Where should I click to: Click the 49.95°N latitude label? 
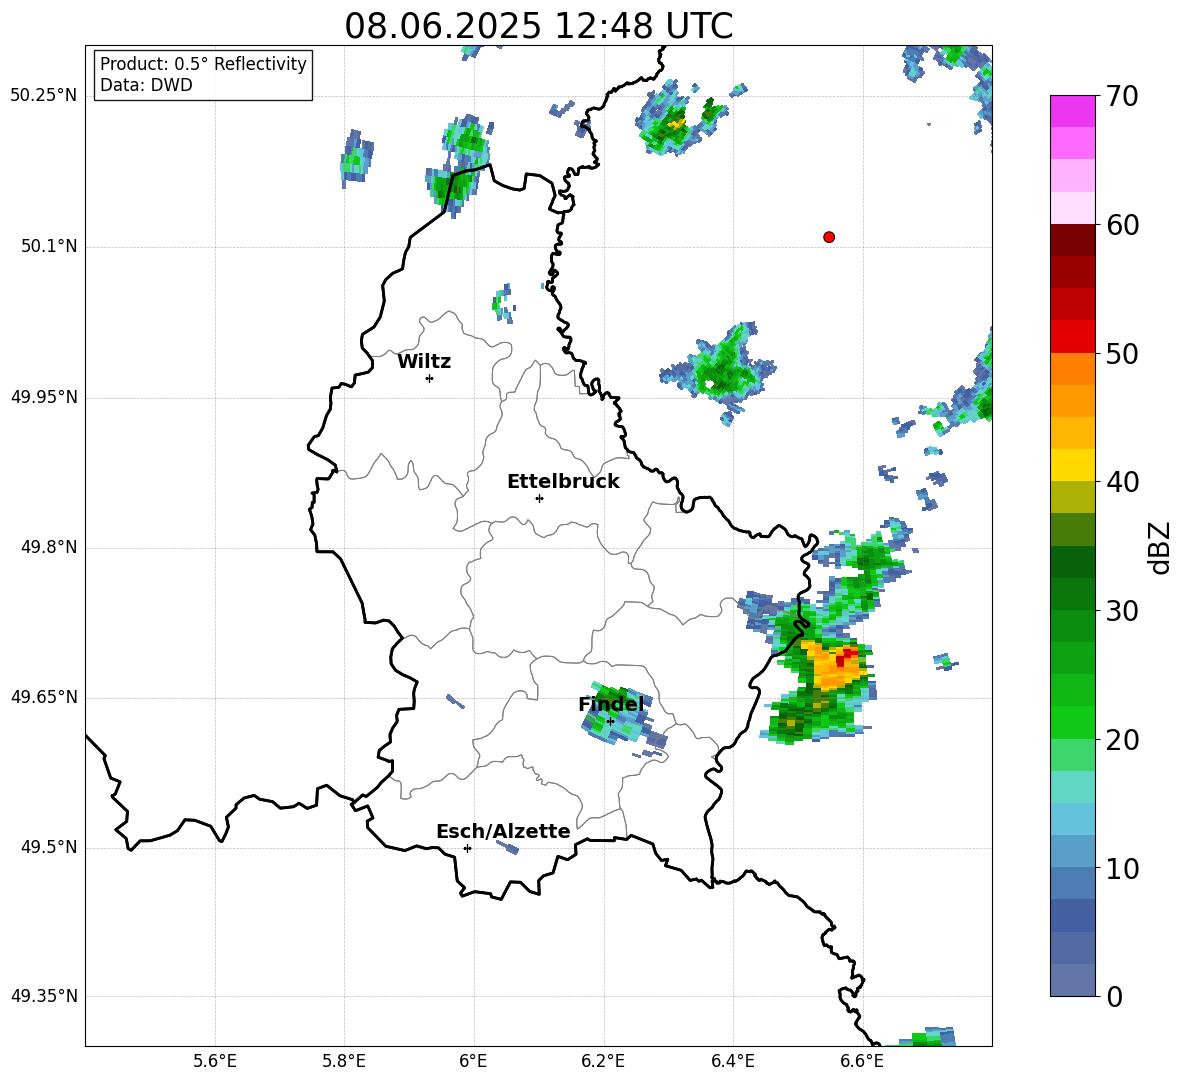(x=44, y=396)
